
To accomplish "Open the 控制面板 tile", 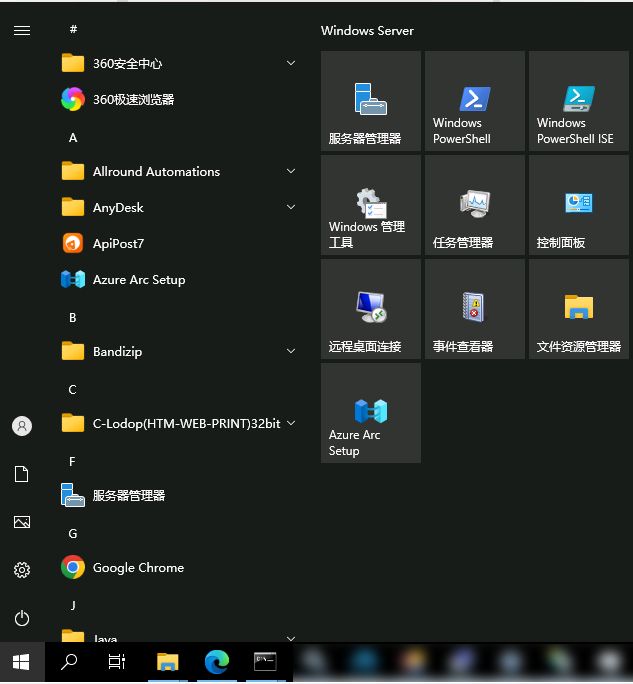I will [578, 205].
